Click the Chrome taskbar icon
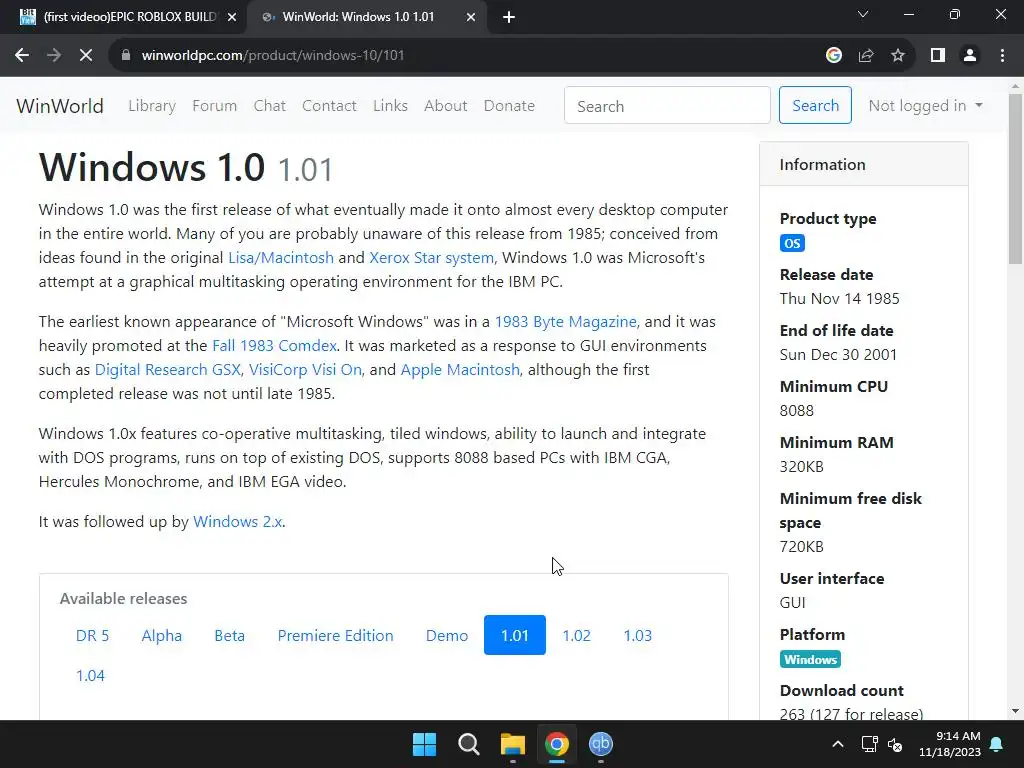The height and width of the screenshot is (768, 1024). 556,744
